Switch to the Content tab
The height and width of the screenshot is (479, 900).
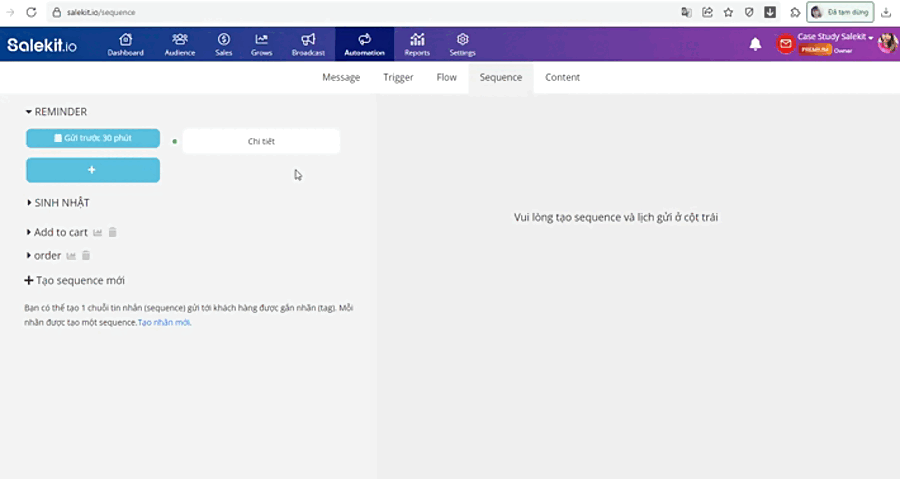tap(562, 77)
